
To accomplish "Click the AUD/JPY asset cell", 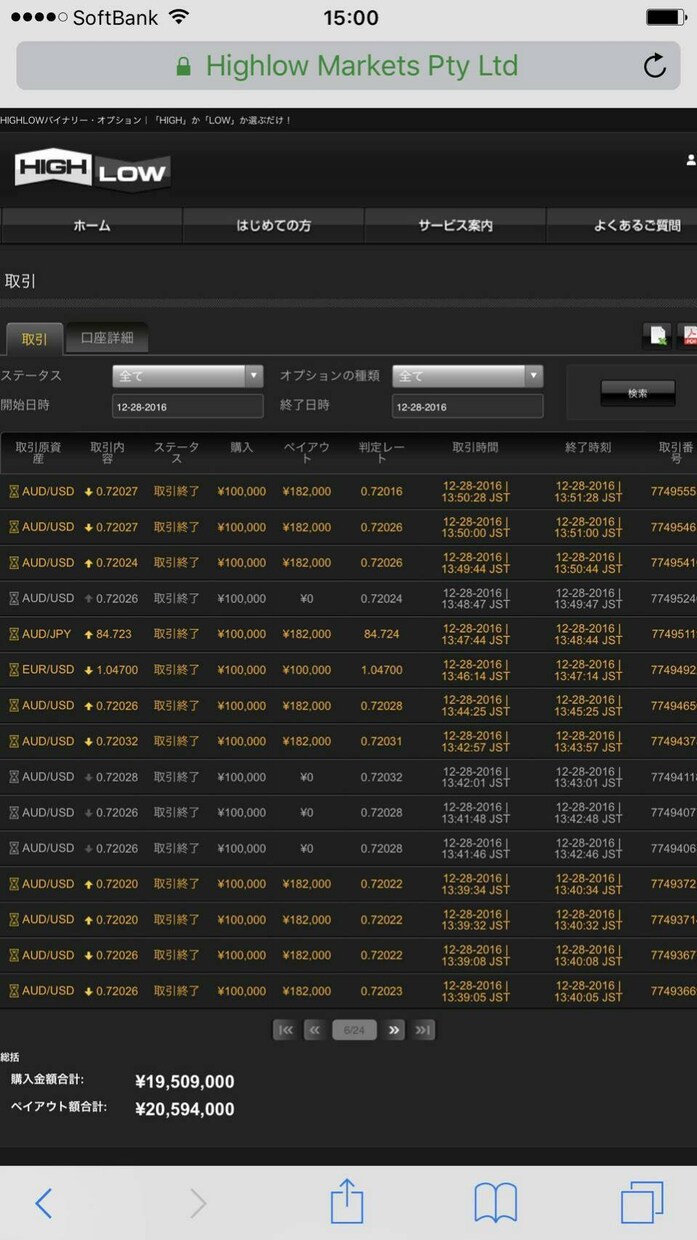I will [x=48, y=634].
